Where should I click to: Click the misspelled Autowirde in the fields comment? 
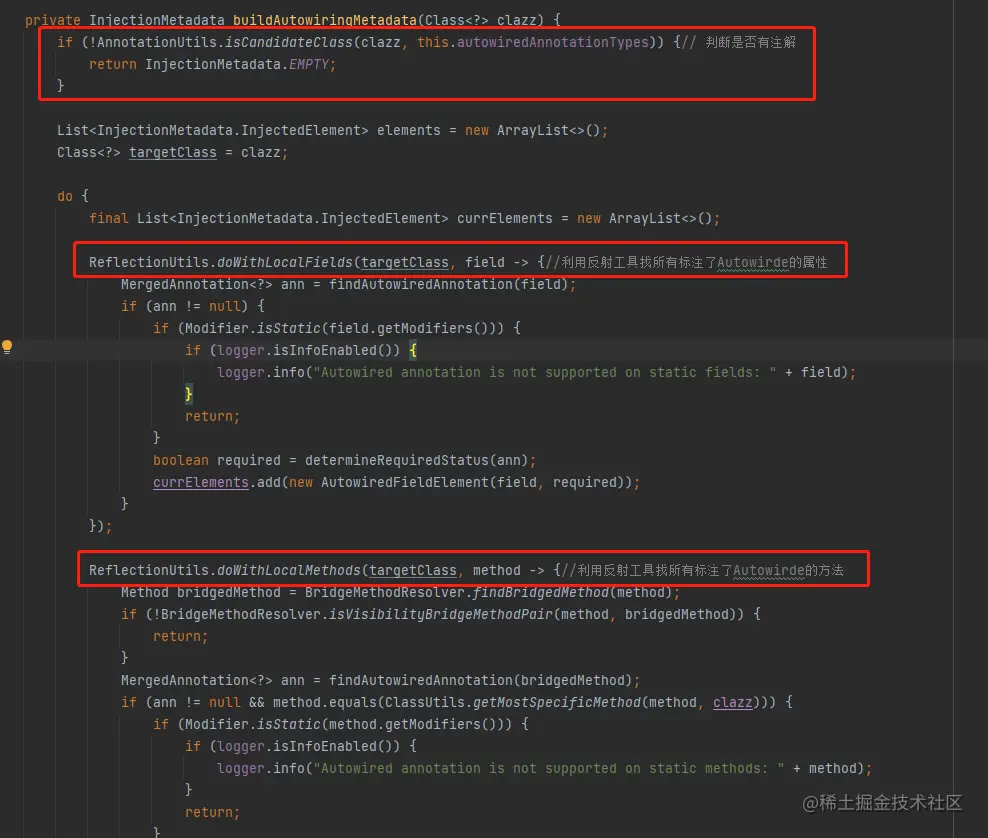tap(752, 262)
